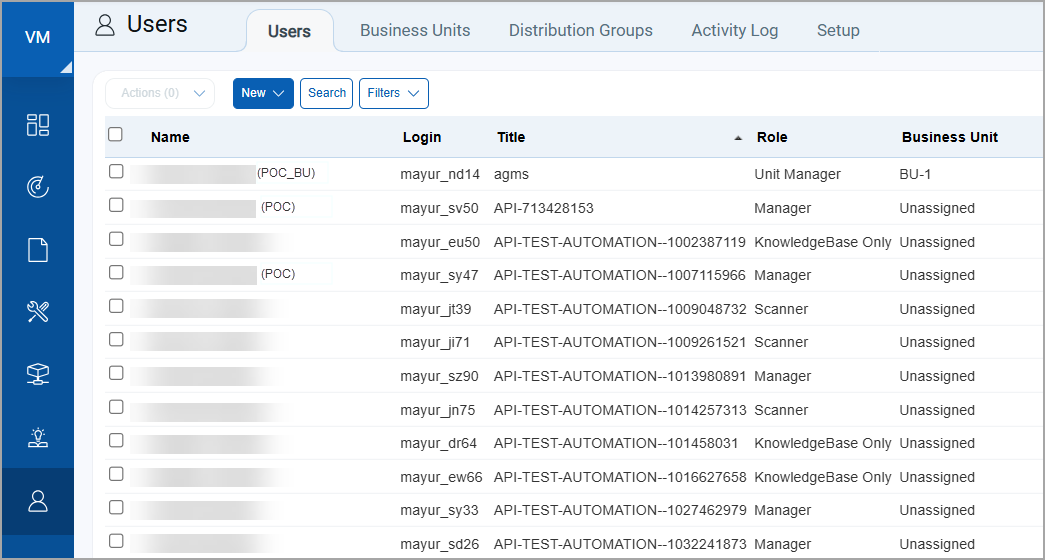Select the Users person icon in sidebar
This screenshot has height=560, width=1045.
tap(37, 501)
